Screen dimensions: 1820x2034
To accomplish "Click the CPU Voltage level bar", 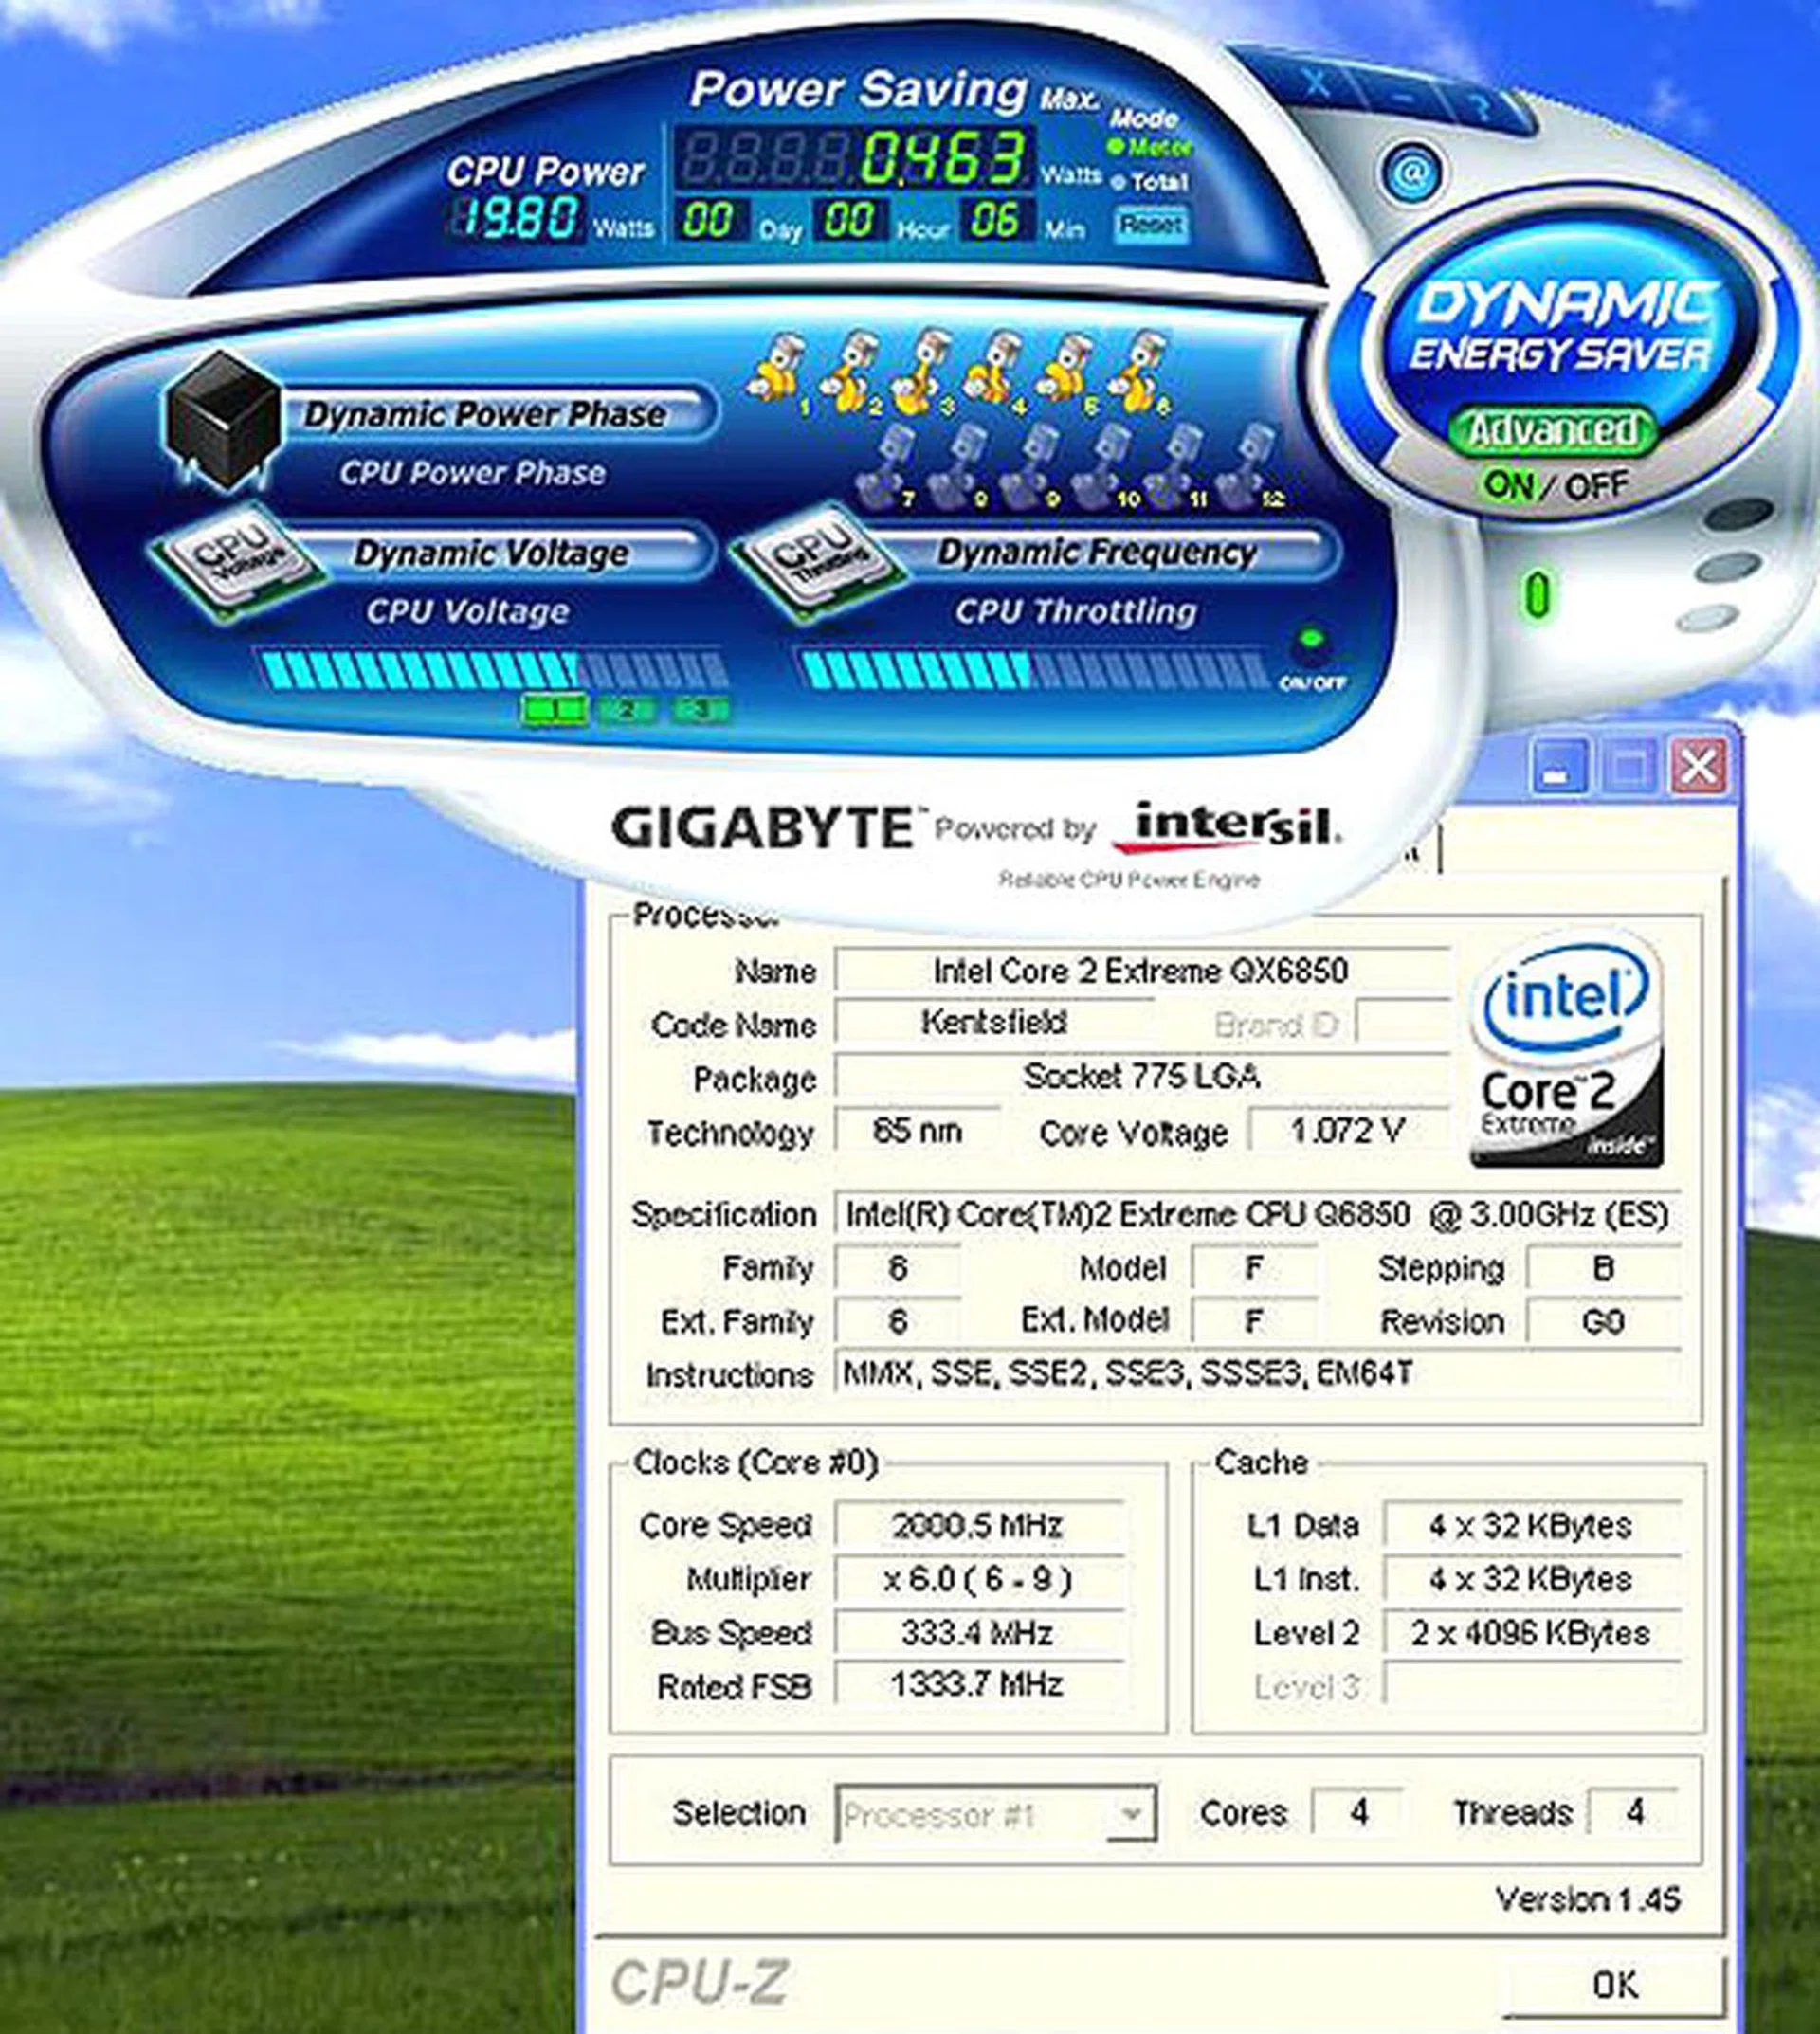I will tap(490, 669).
